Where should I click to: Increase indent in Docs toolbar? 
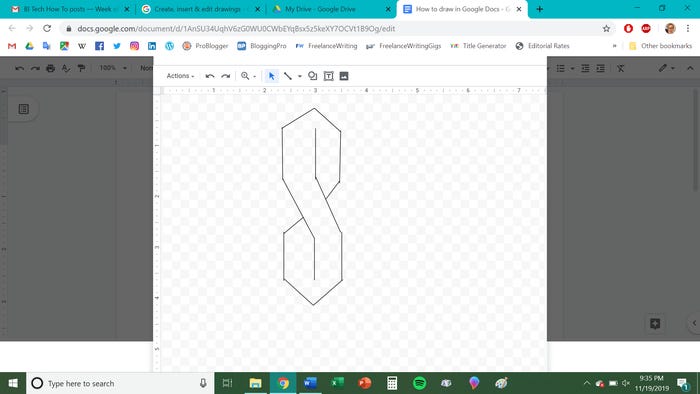pos(601,68)
